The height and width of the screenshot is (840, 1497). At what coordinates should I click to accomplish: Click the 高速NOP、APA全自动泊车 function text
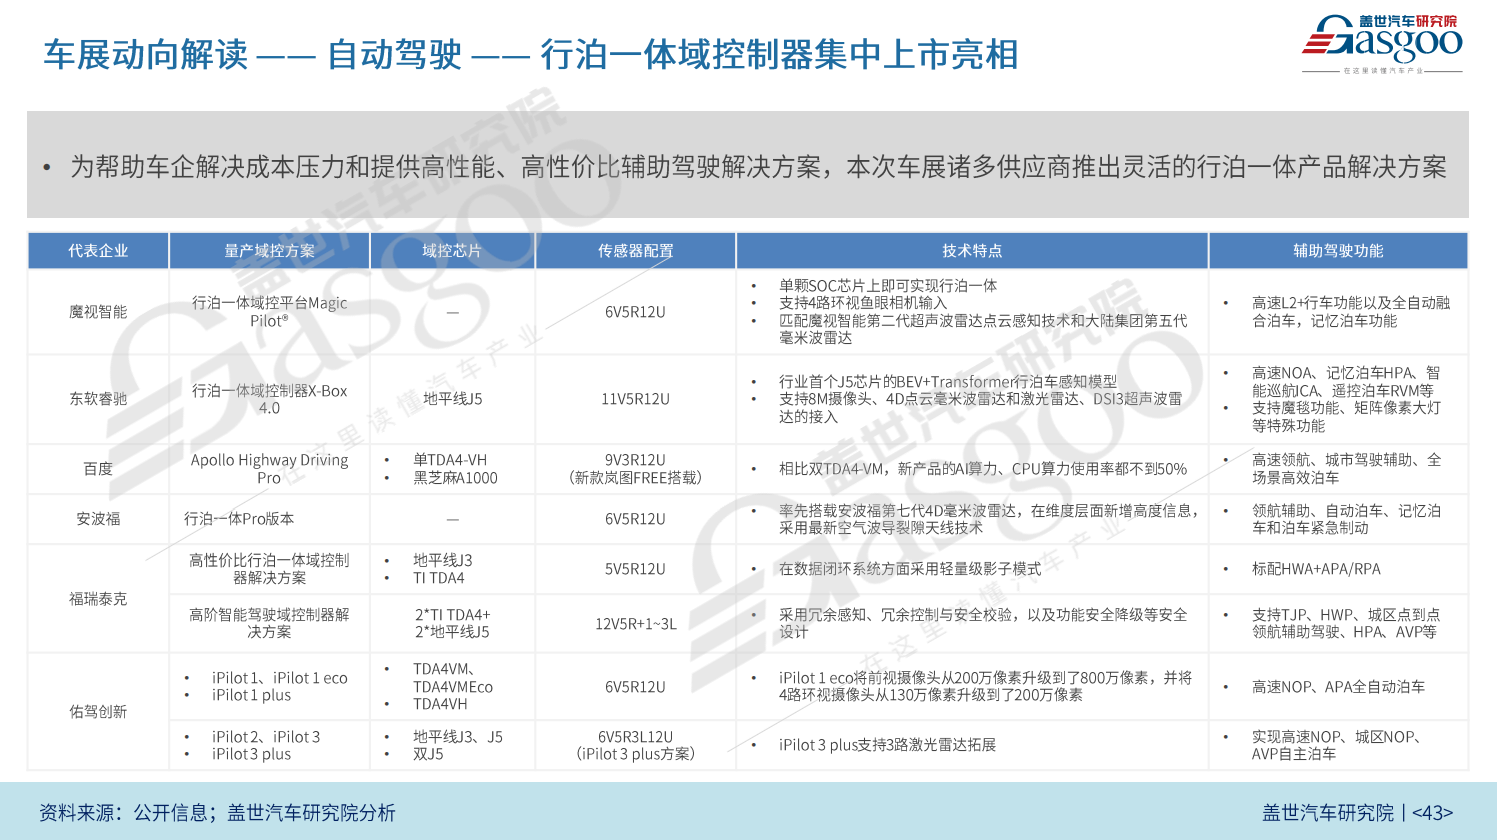tap(1339, 687)
